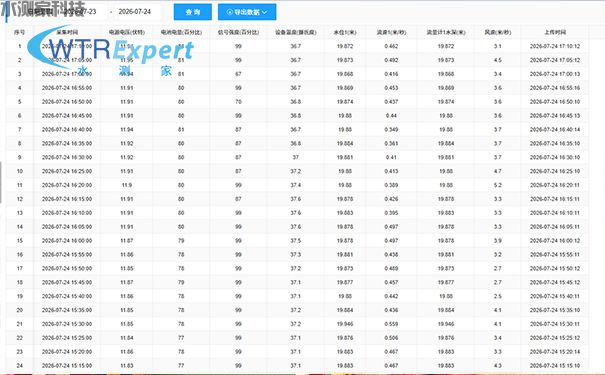This screenshot has height=375, width=605.
Task: Click the 电池电量(百分比) column header
Action: tap(181, 32)
